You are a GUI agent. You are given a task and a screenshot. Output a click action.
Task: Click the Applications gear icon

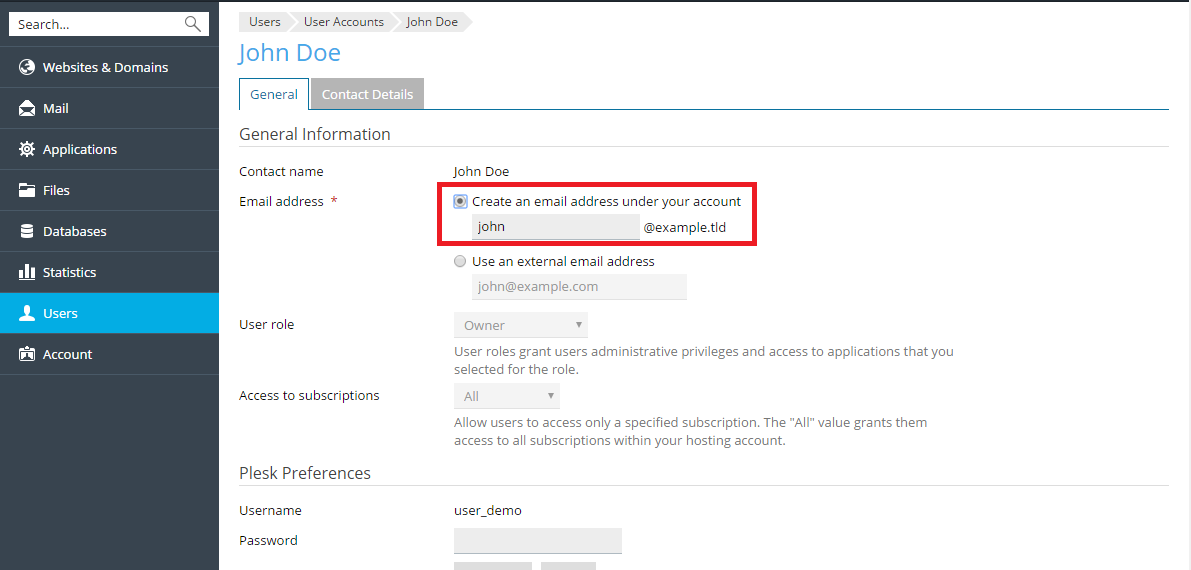tap(27, 149)
